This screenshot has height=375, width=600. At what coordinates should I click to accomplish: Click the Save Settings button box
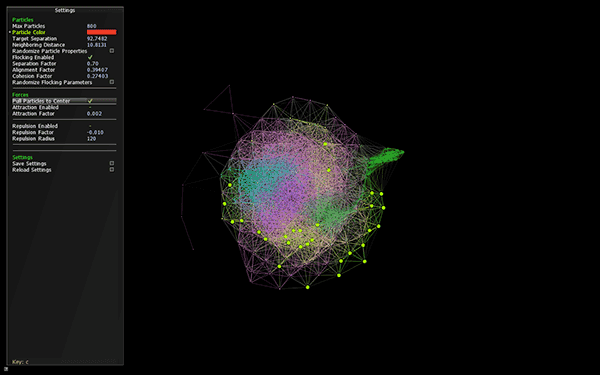(112, 163)
